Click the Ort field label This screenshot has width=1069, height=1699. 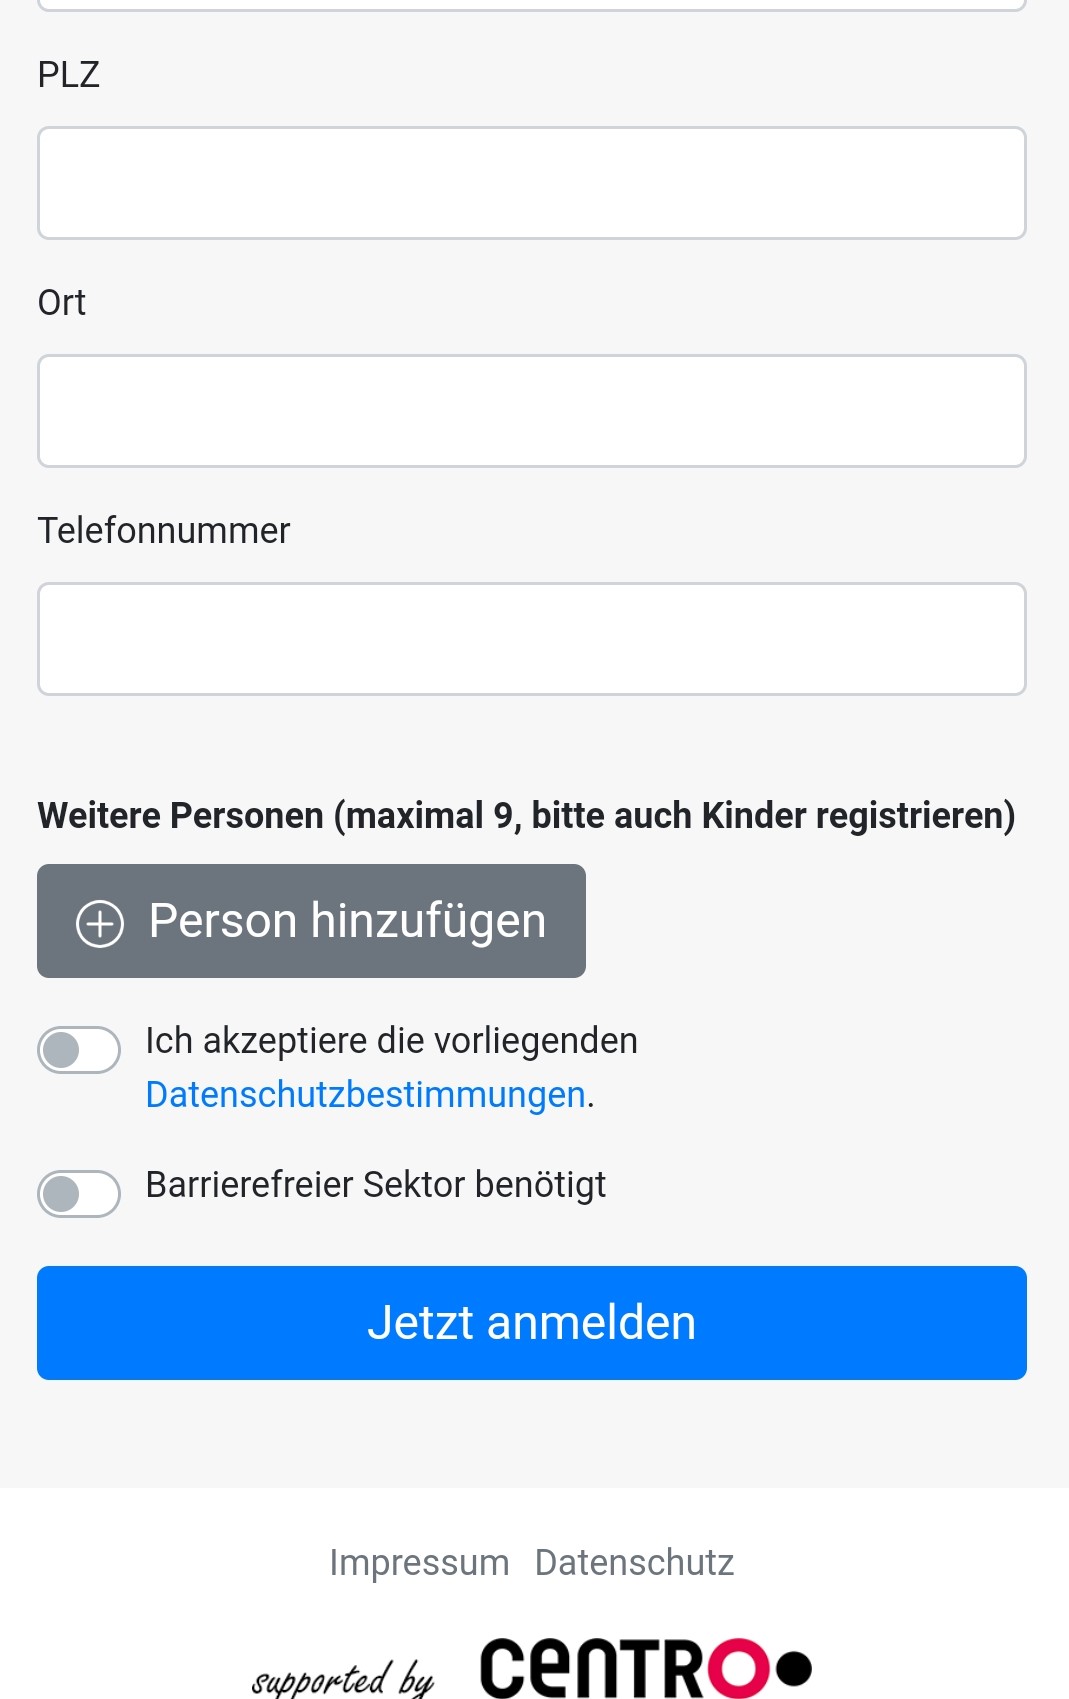coord(62,302)
